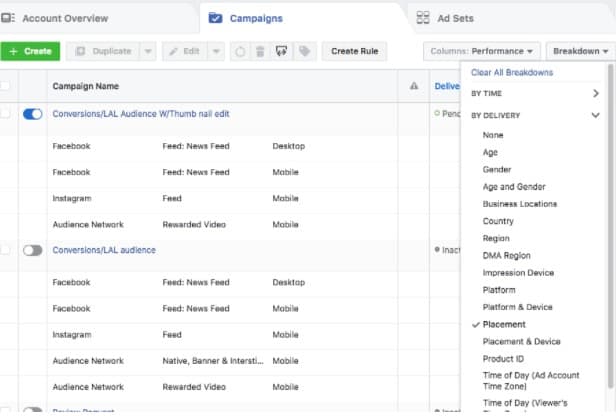Image resolution: width=616 pixels, height=416 pixels.
Task: Click the trash delete icon
Action: (x=260, y=51)
